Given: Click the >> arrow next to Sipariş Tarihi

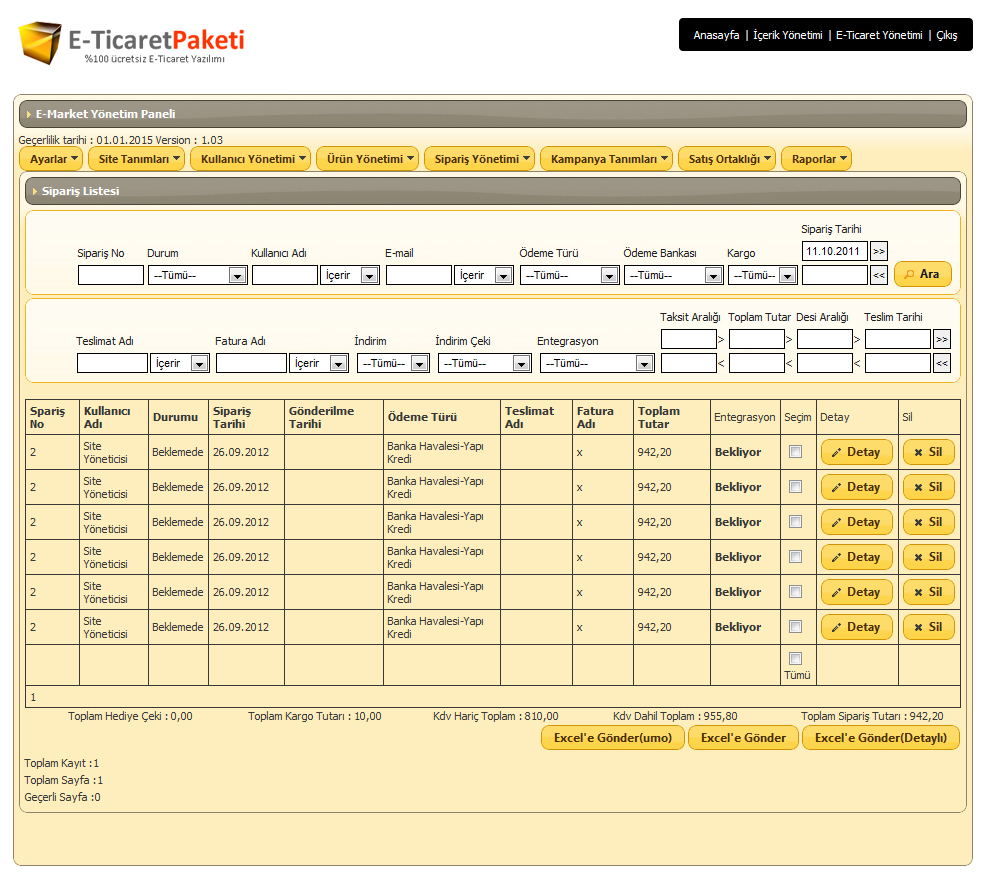Looking at the screenshot, I should (878, 251).
